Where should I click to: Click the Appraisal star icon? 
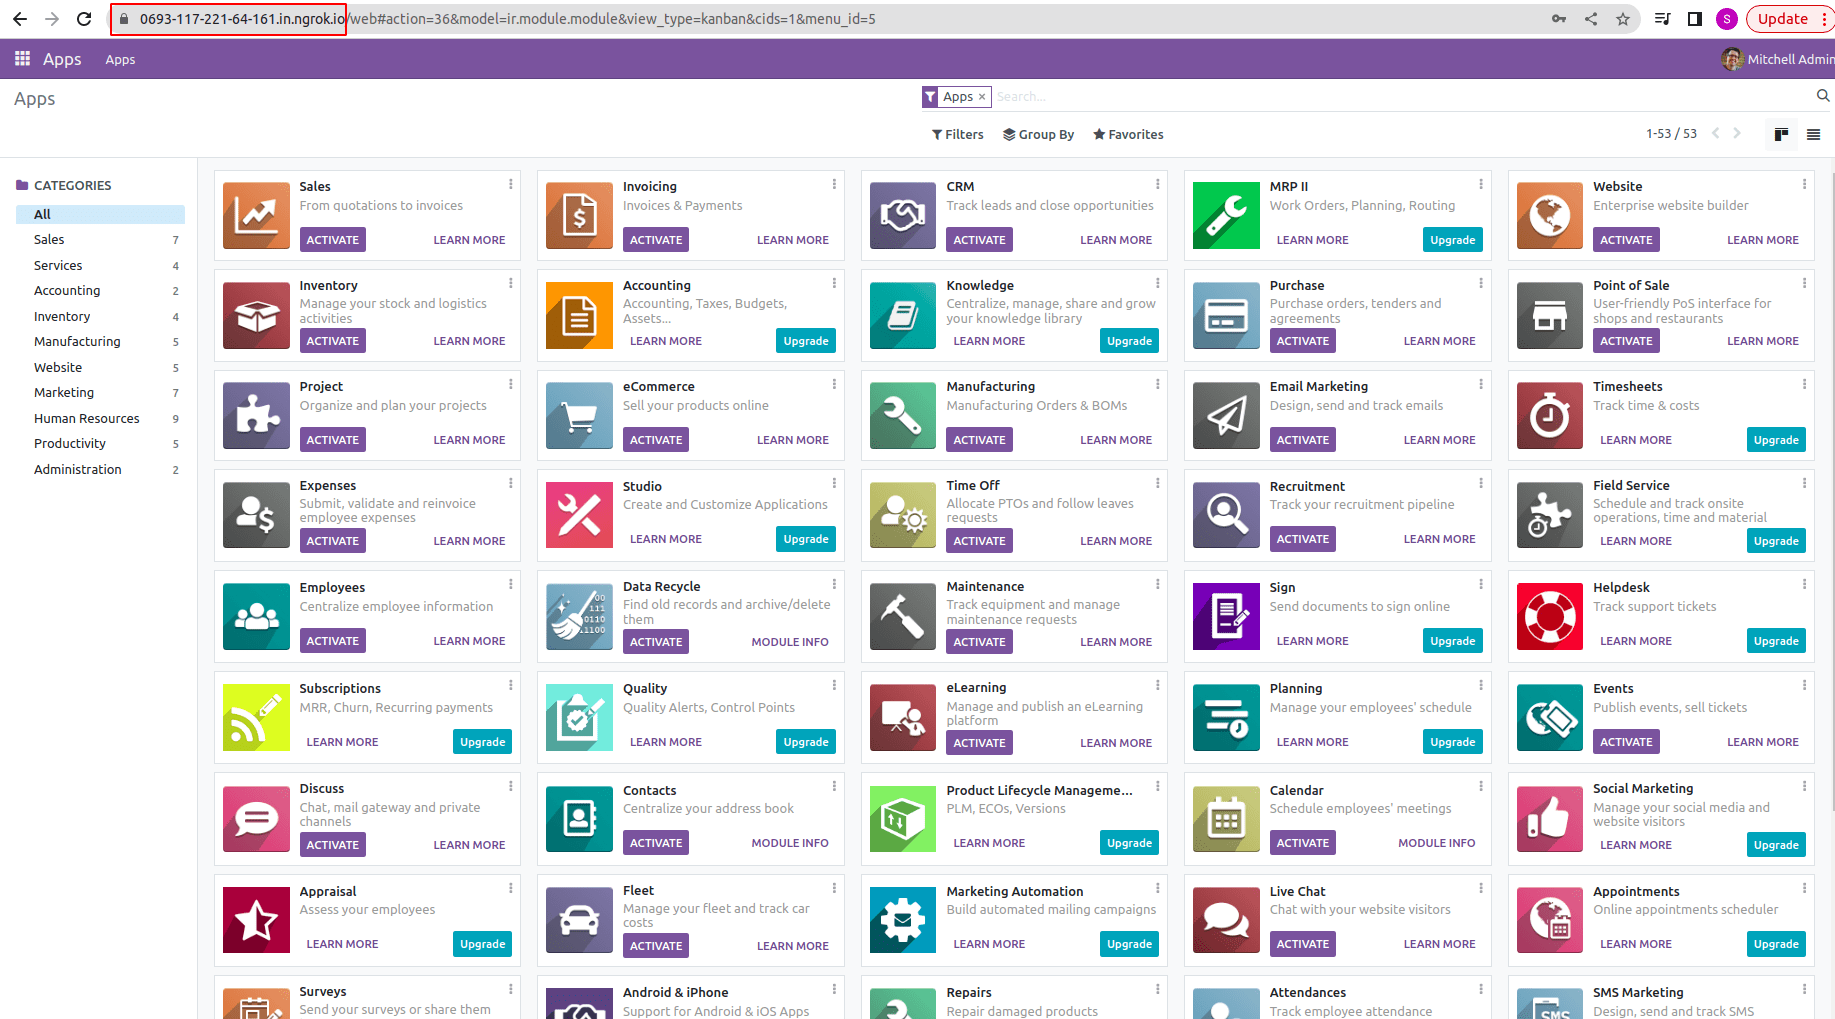(x=256, y=919)
